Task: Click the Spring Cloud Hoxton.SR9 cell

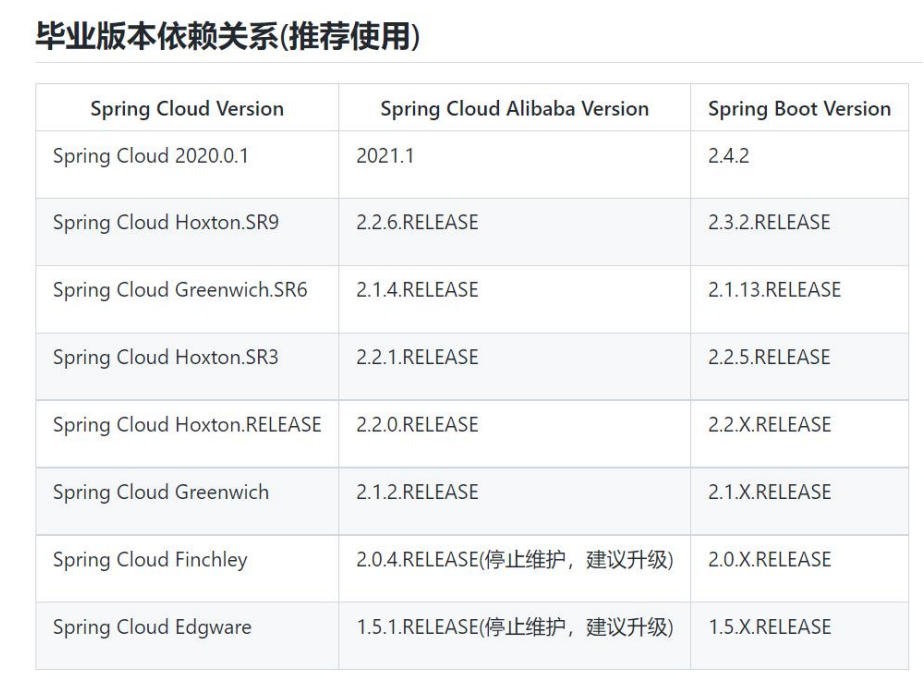Action: pos(166,223)
